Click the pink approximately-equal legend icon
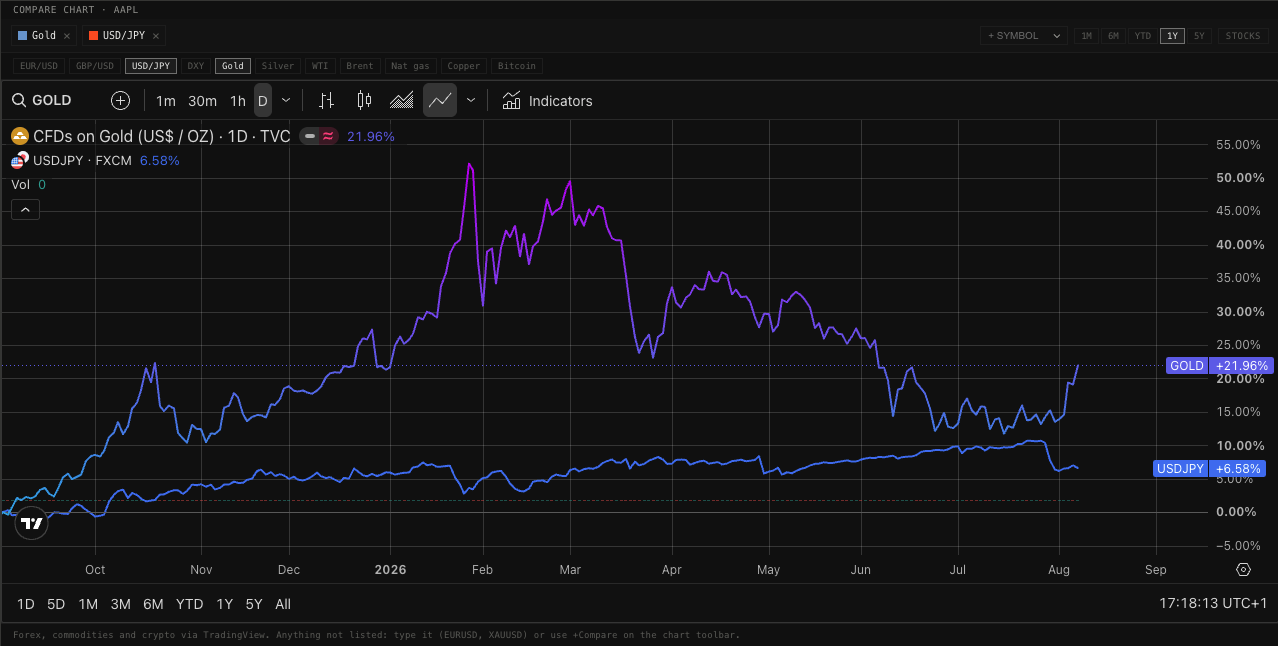The image size is (1278, 646). point(328,136)
